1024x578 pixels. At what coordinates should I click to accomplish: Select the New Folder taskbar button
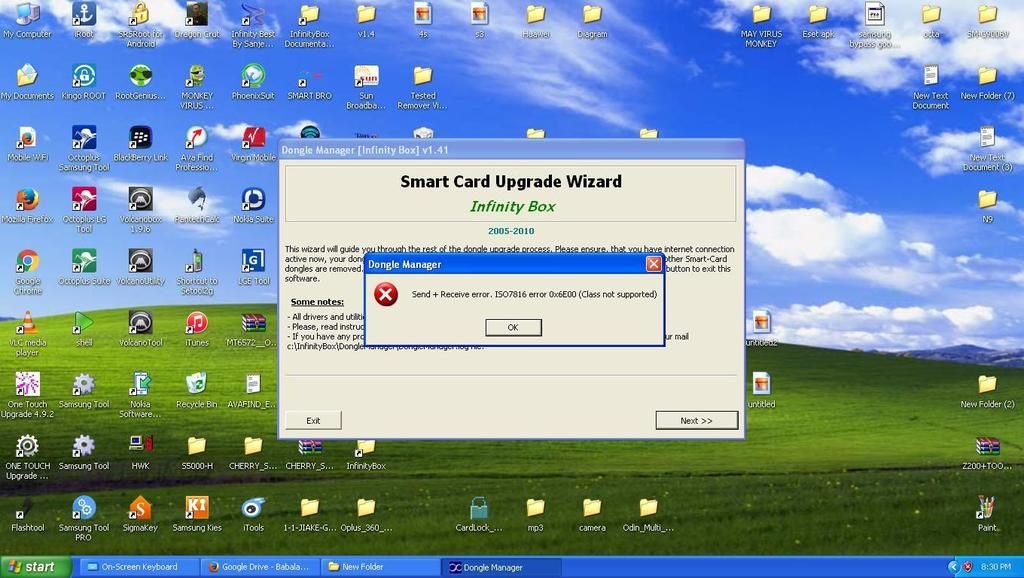click(x=380, y=567)
